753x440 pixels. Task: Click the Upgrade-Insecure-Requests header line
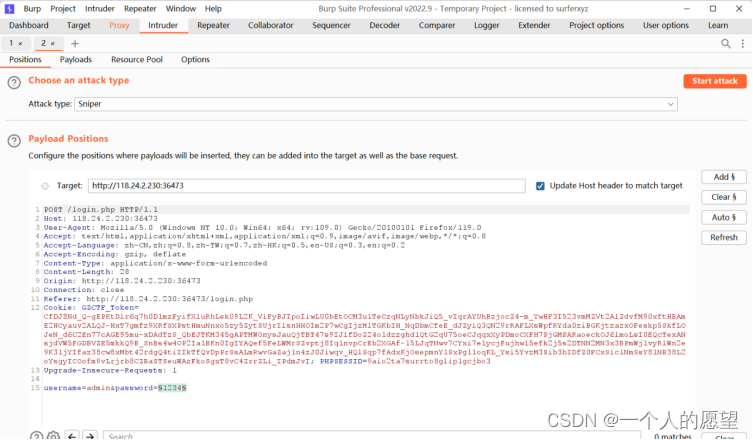tap(110, 371)
